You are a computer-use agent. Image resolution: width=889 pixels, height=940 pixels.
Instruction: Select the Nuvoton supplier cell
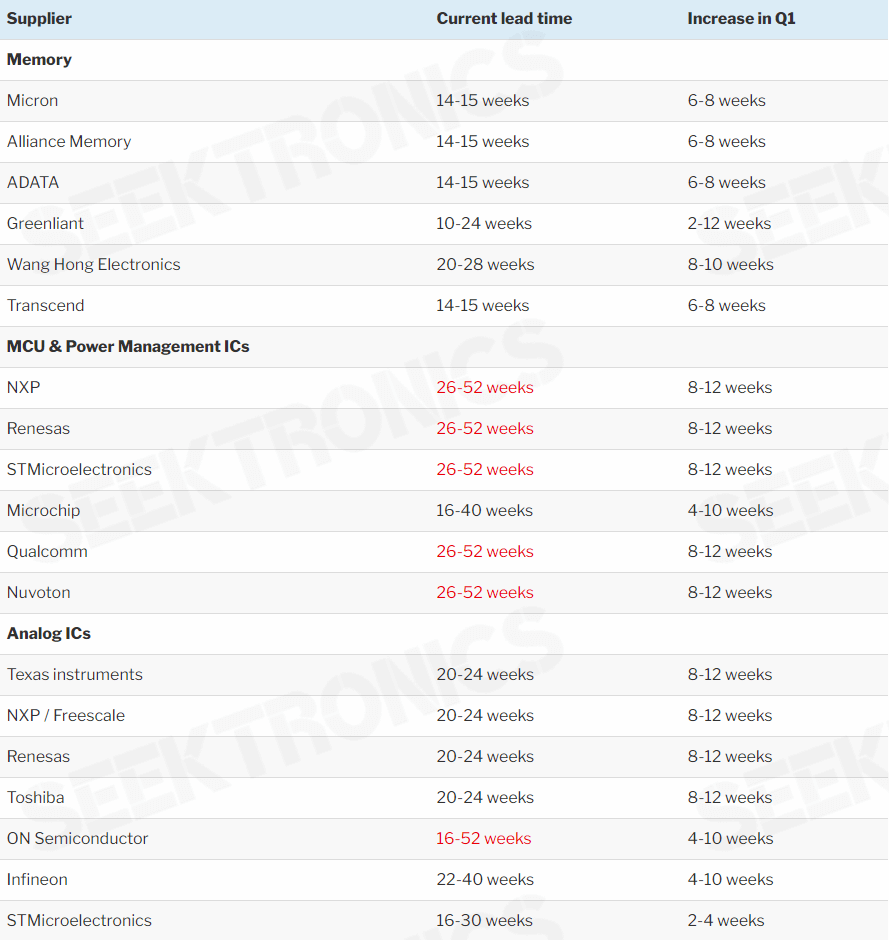(38, 592)
